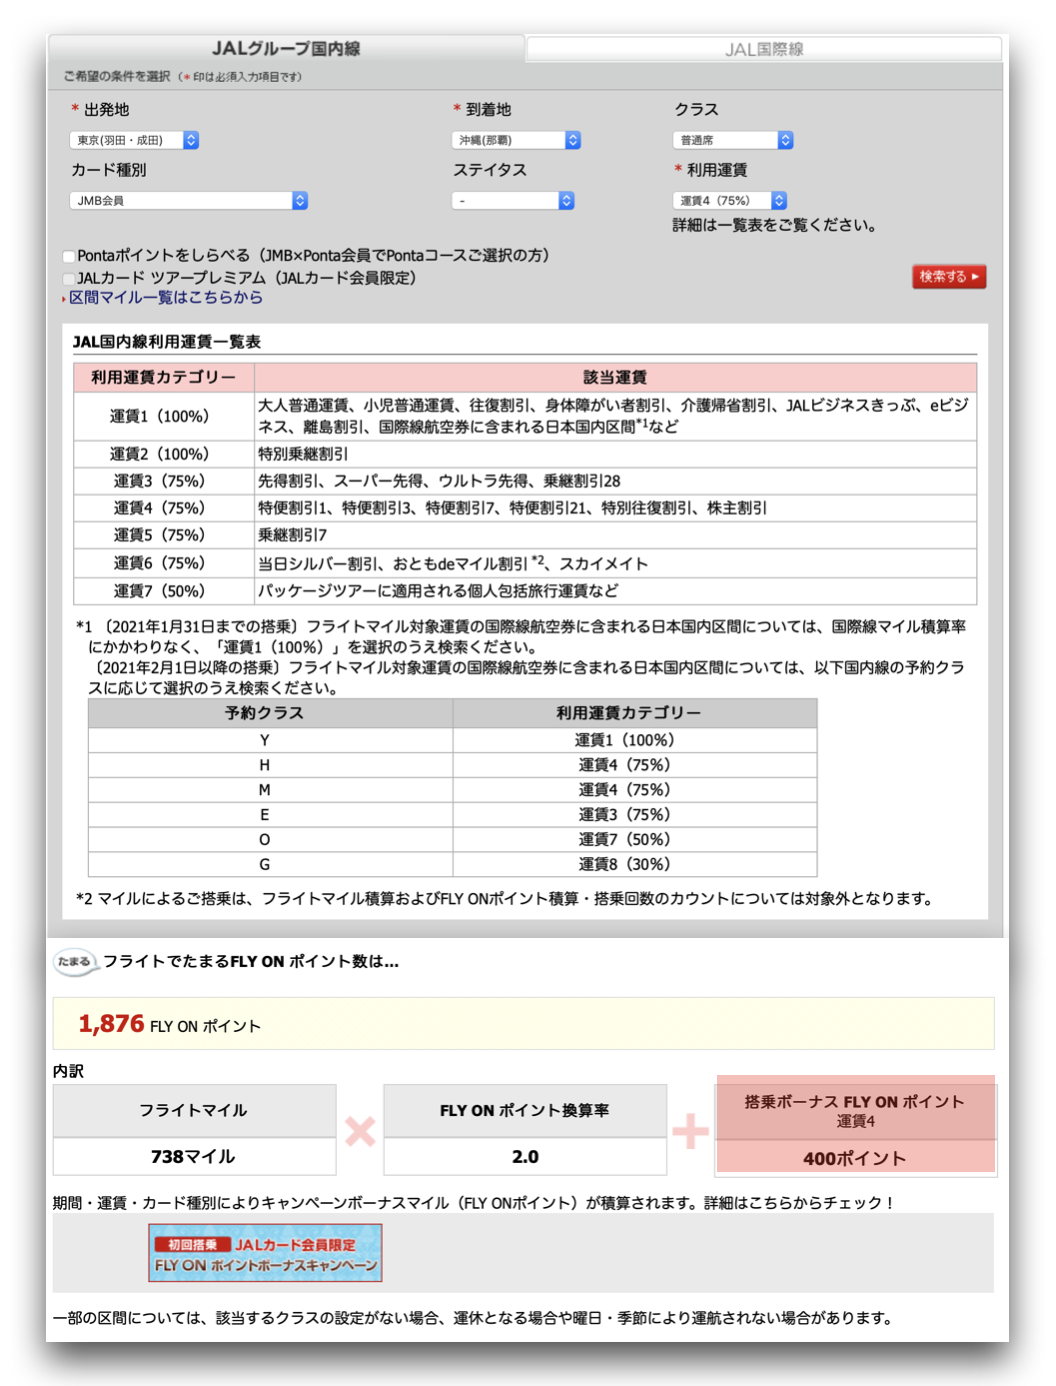The image size is (1056, 1386).
Task: Click the 詳細は一覧表をご覧ください note
Action: point(776,225)
